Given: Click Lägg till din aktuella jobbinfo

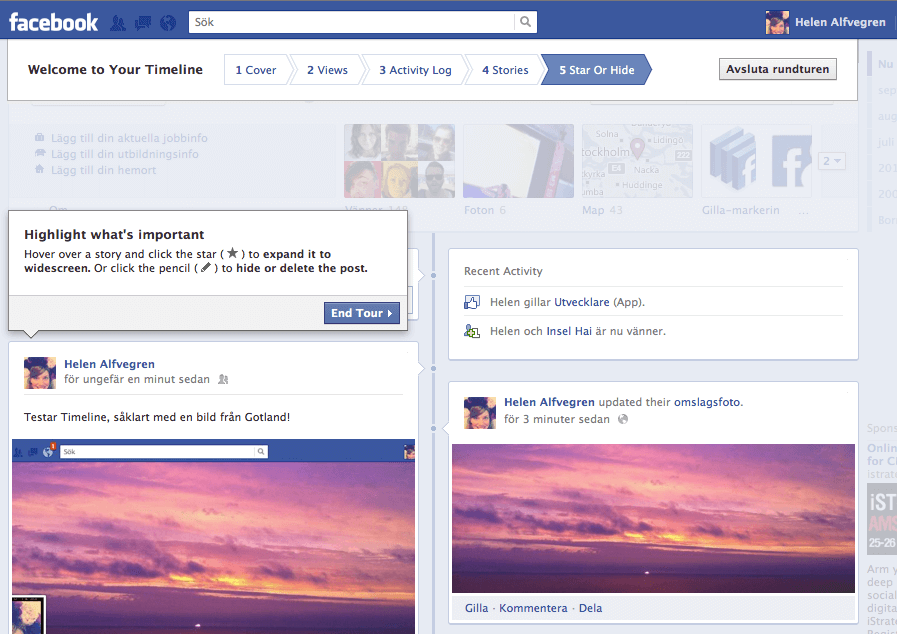Looking at the screenshot, I should point(129,138).
